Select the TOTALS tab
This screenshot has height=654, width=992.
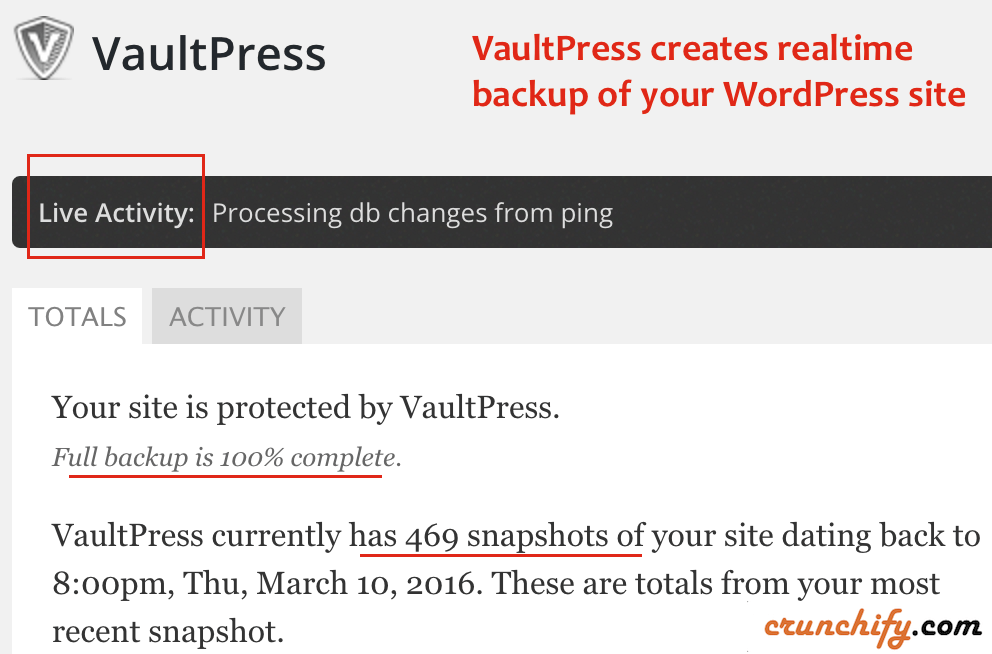tap(77, 316)
